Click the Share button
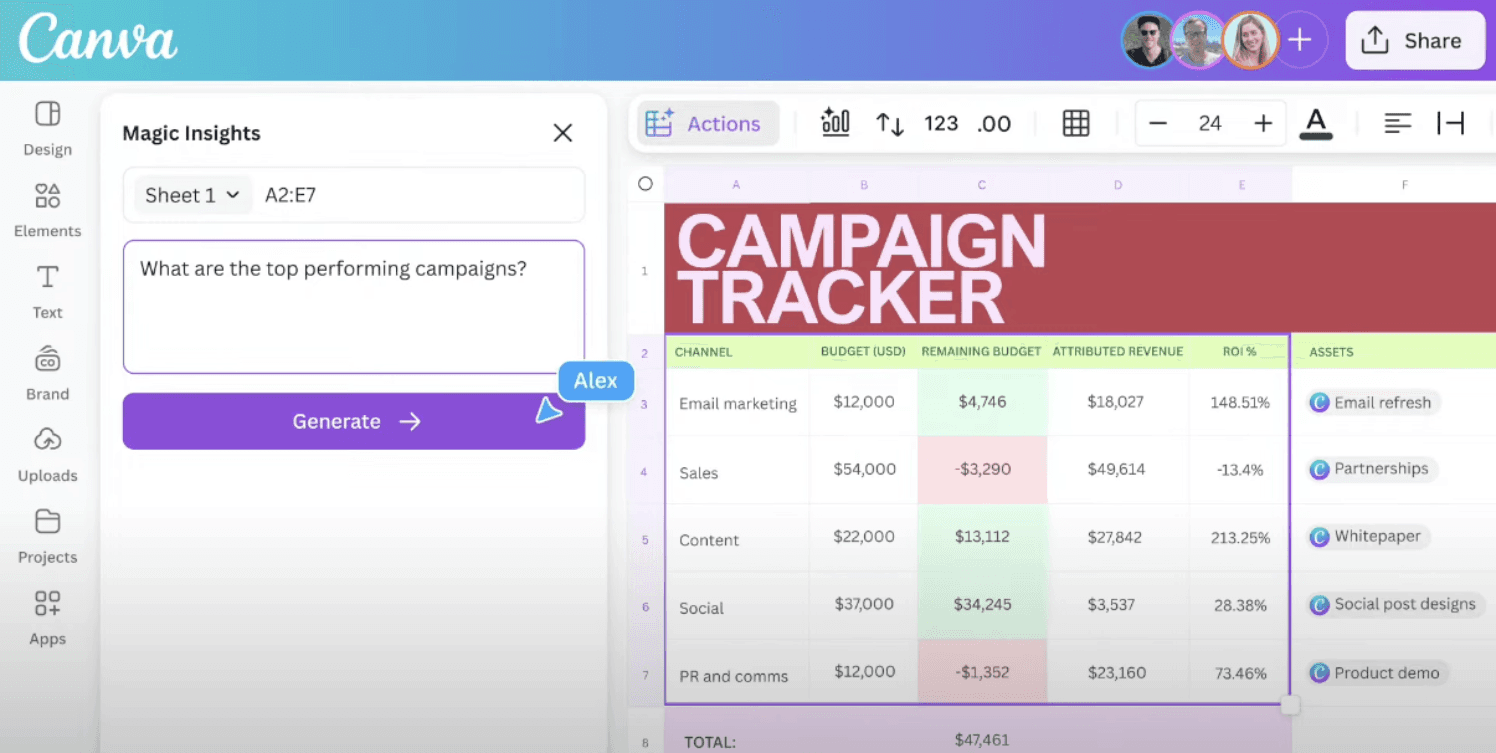This screenshot has height=753, width=1496. click(1415, 40)
